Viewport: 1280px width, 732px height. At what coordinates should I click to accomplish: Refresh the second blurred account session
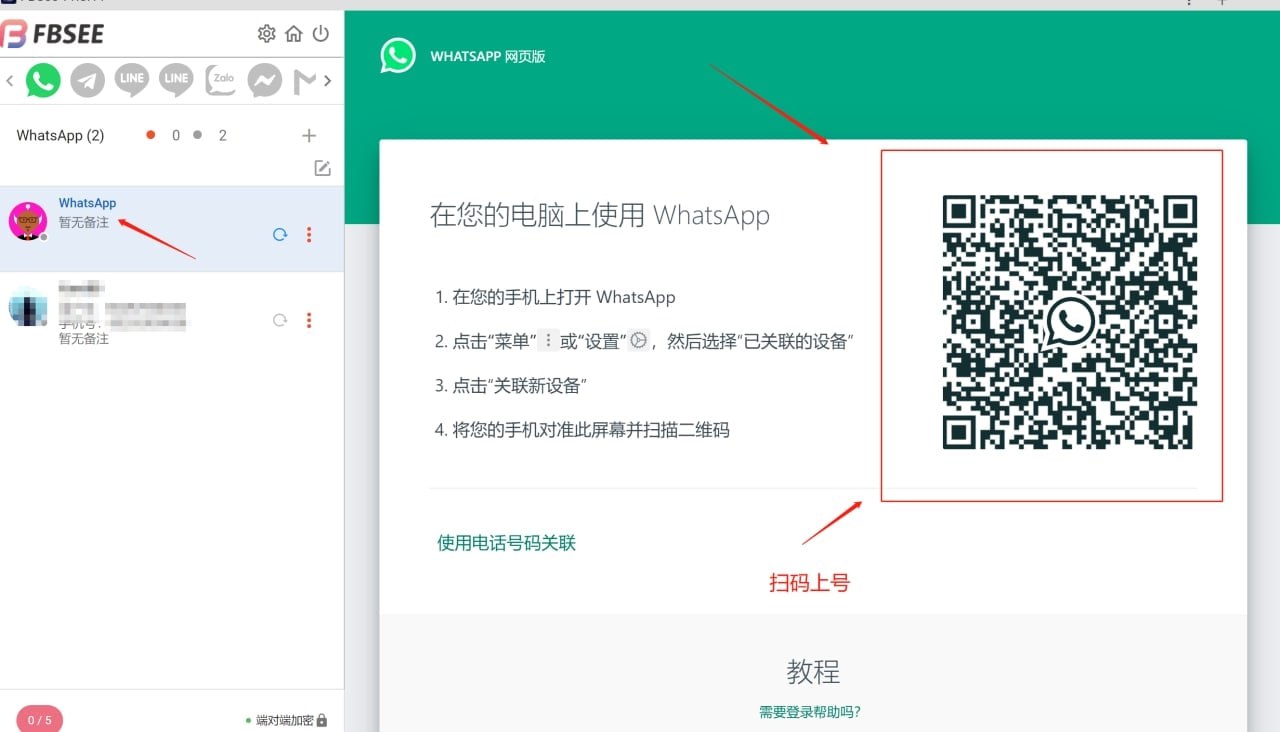(x=280, y=320)
